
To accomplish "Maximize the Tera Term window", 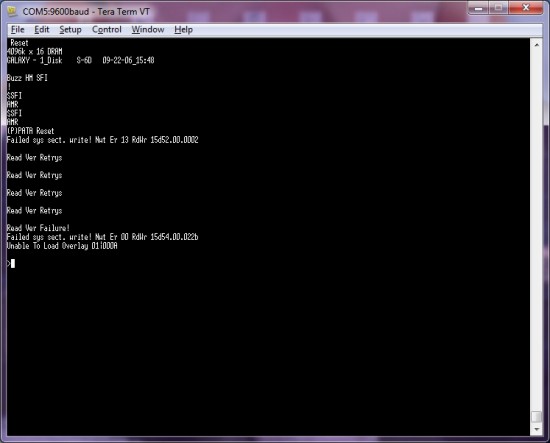I will pos(498,8).
